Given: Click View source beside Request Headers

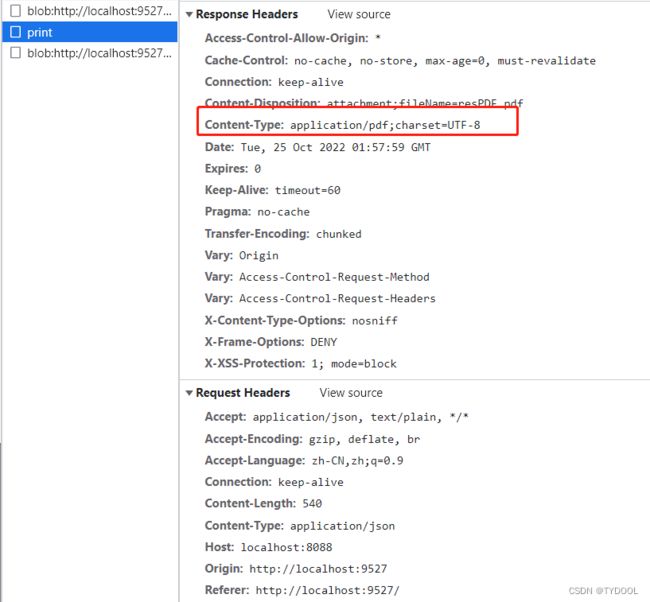Looking at the screenshot, I should 351,393.
